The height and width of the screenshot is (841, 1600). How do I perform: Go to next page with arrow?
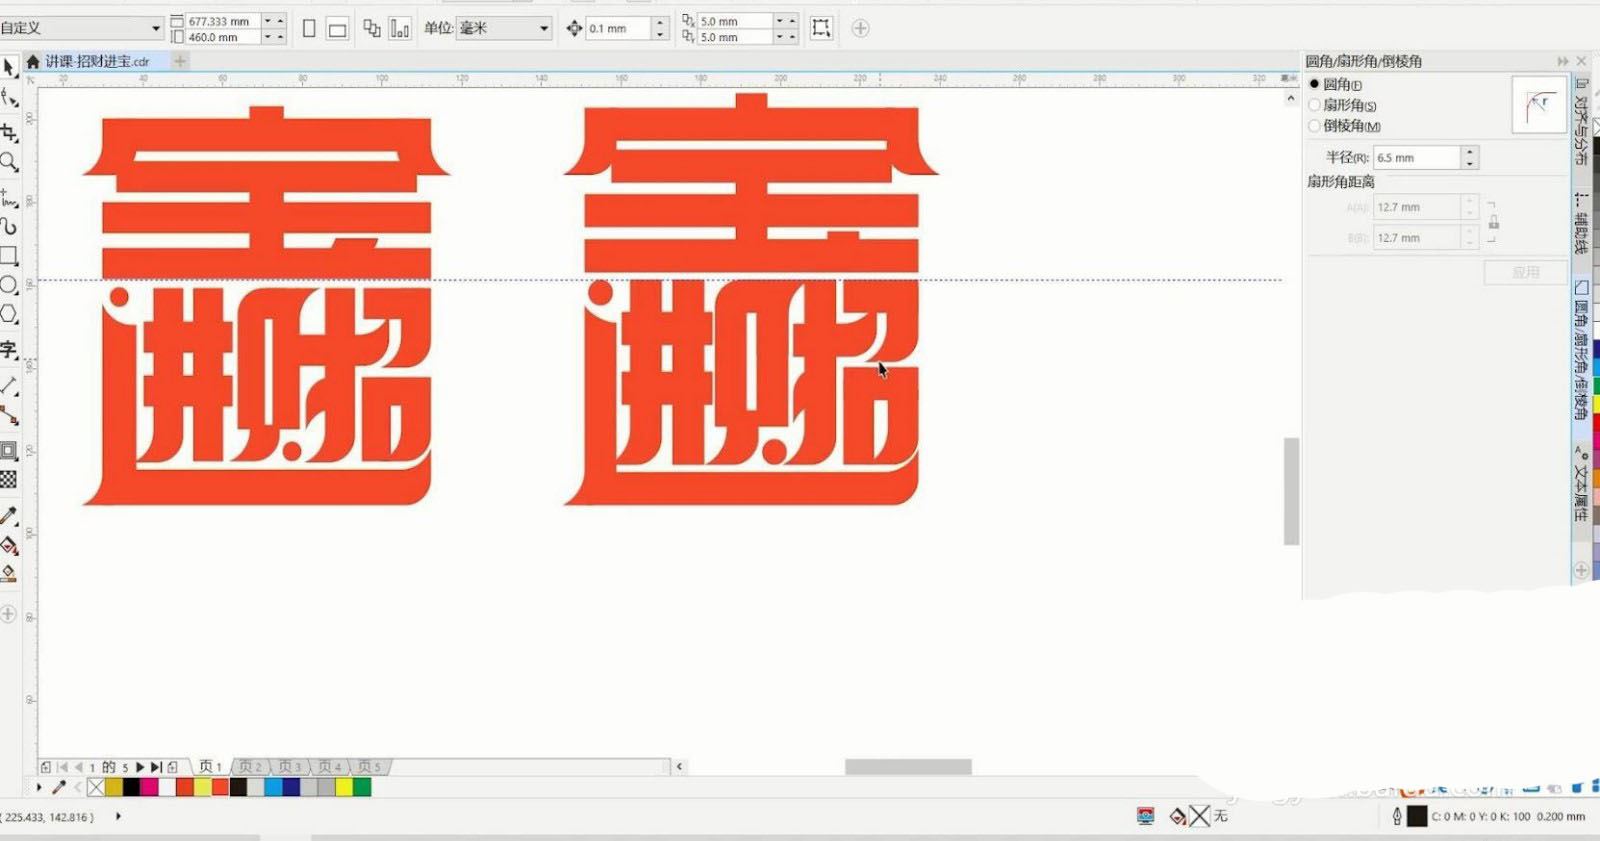tap(140, 767)
